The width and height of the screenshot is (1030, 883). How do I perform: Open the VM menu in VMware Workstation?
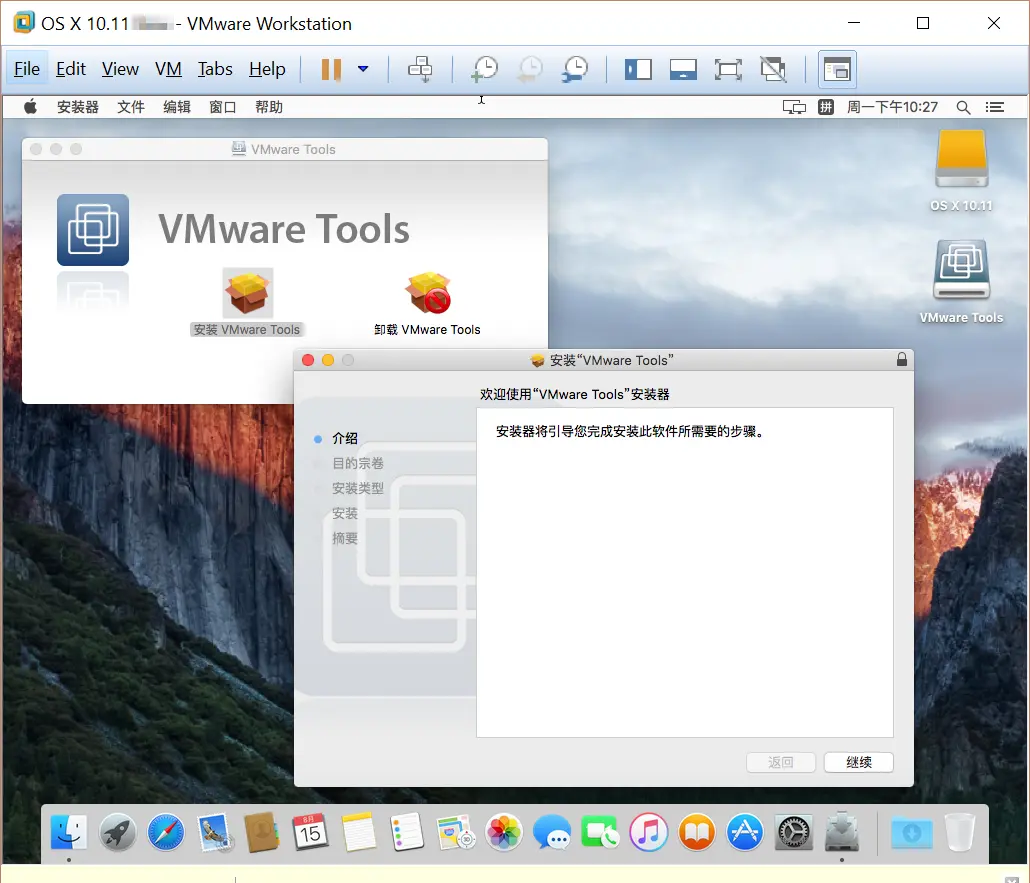click(168, 69)
